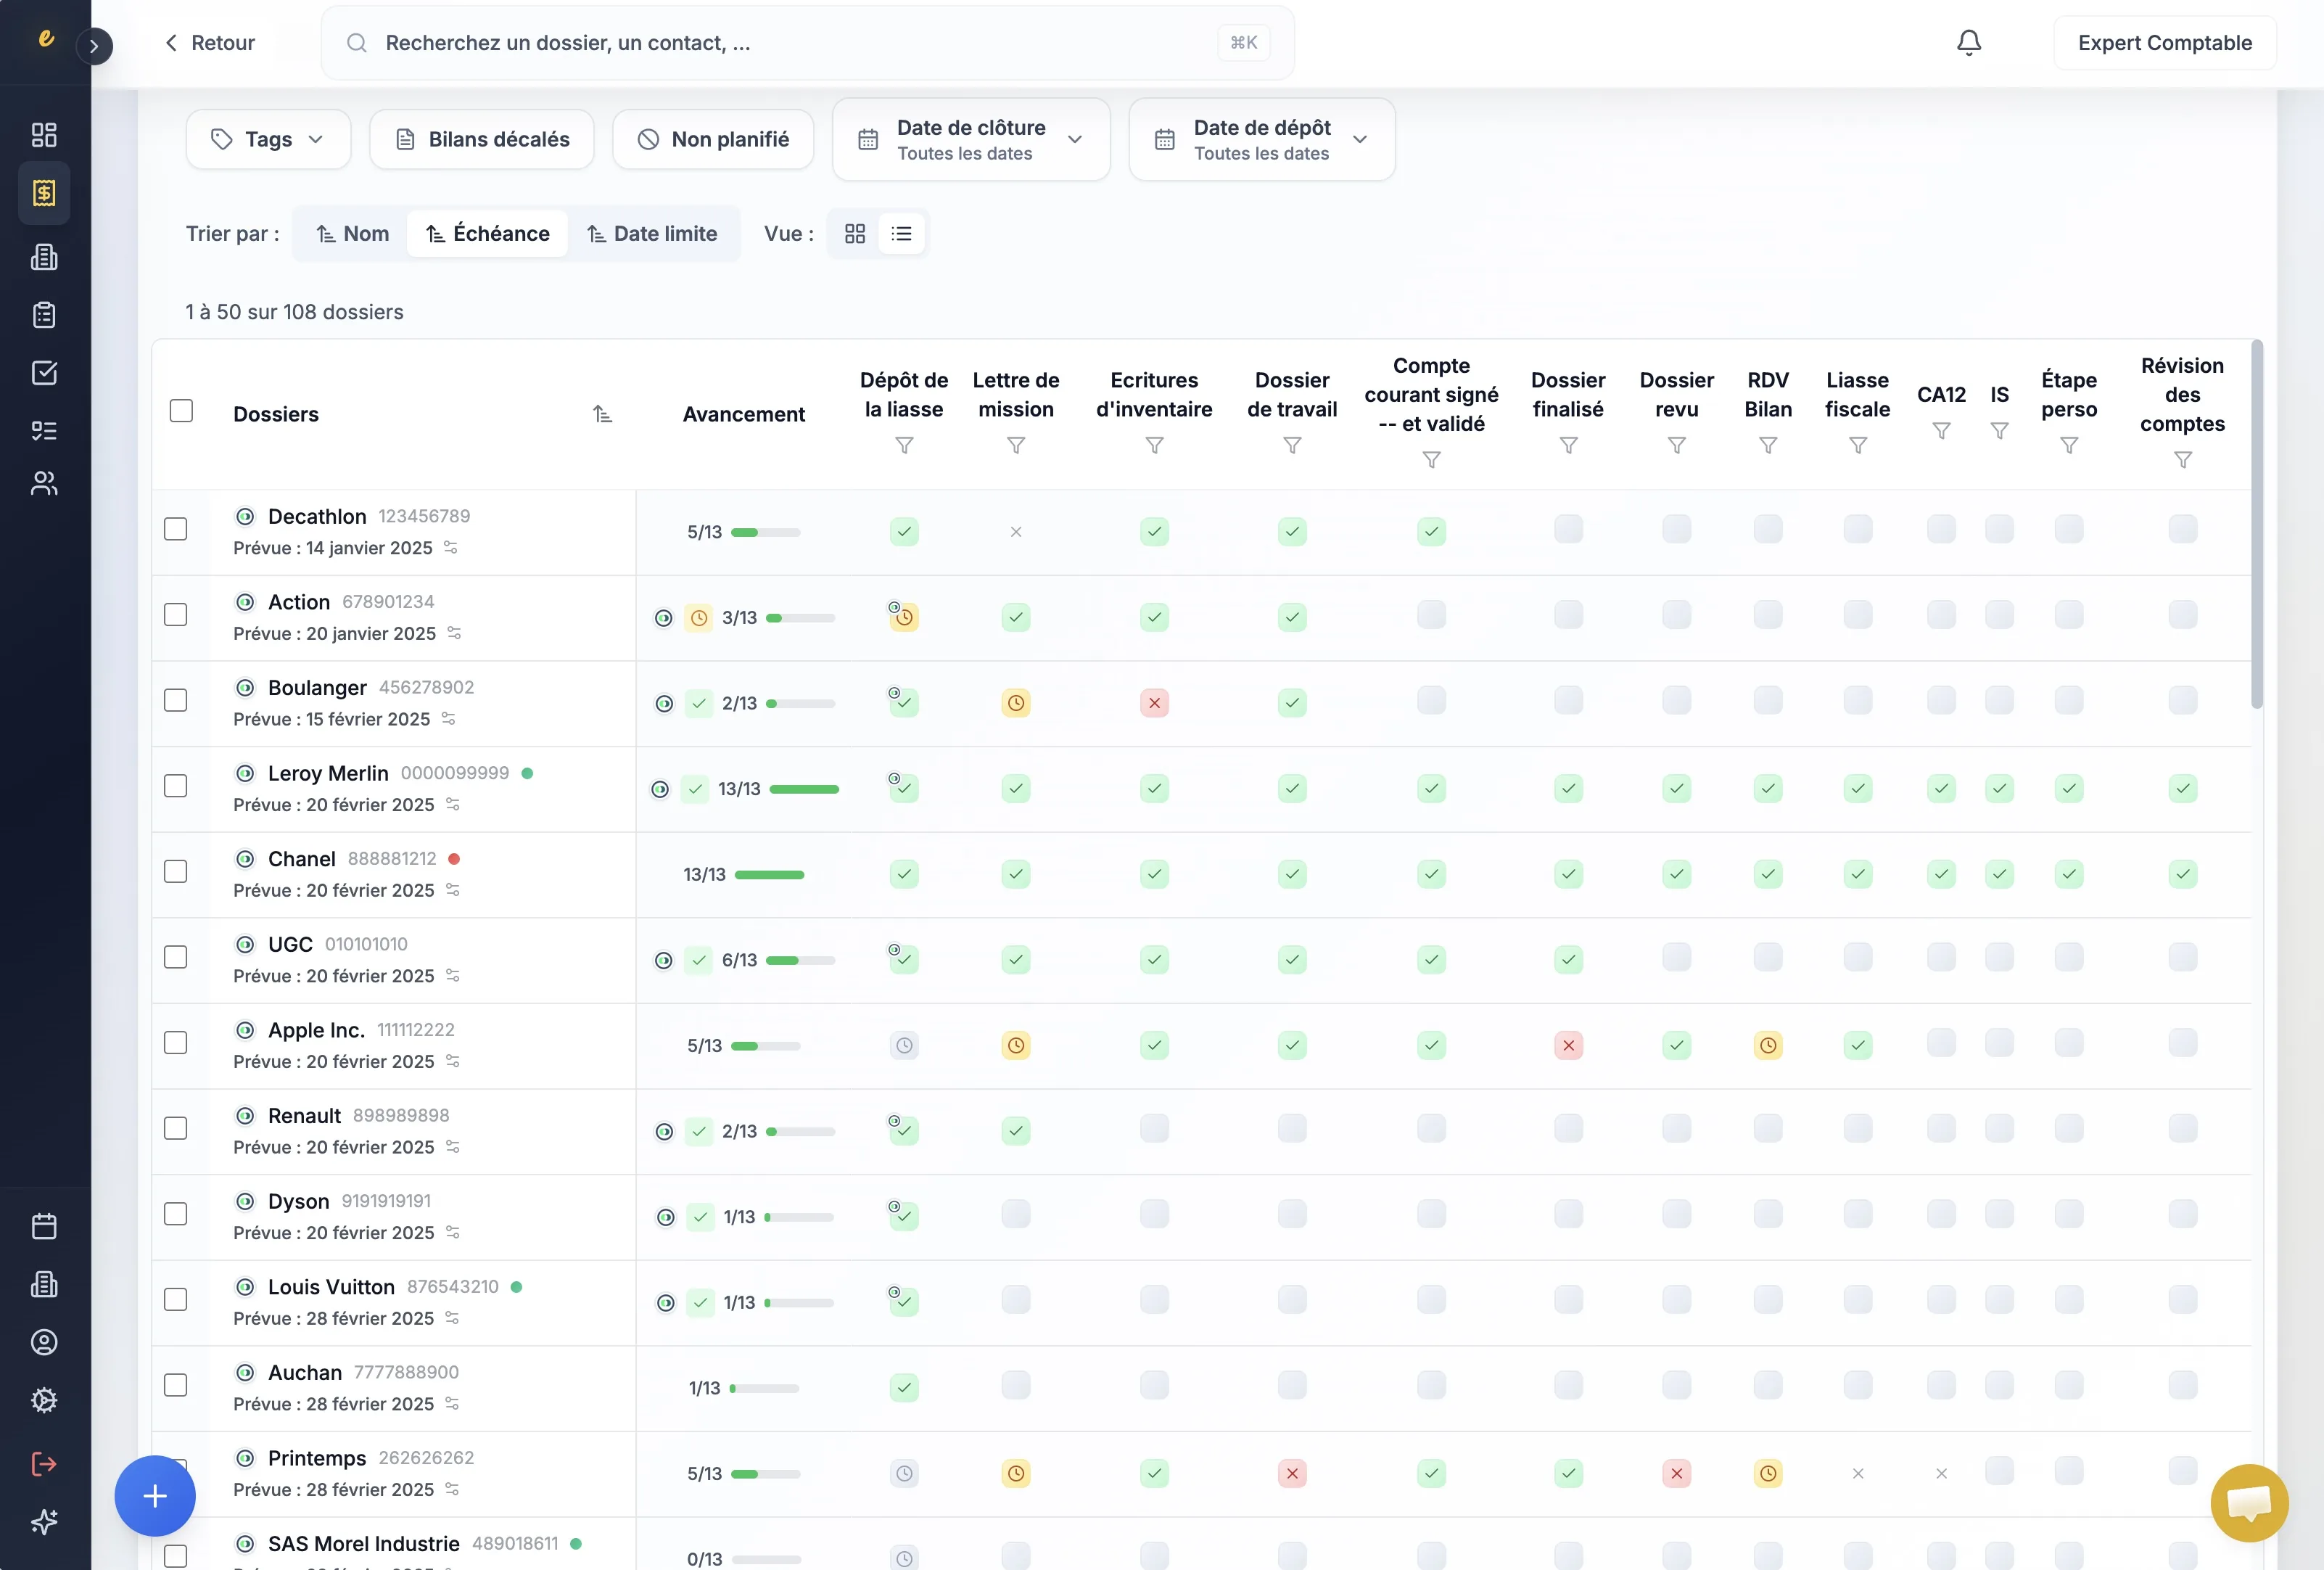The width and height of the screenshot is (2324, 1570).
Task: Open the Printemps dossier
Action: point(317,1458)
